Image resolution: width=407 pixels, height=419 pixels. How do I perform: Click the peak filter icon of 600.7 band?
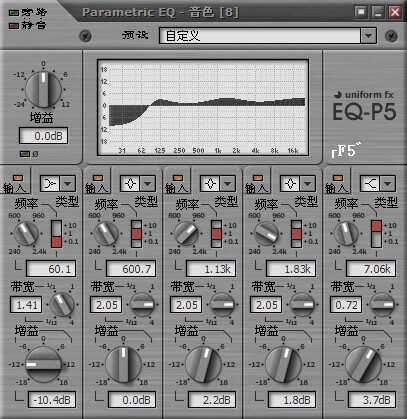(130, 183)
